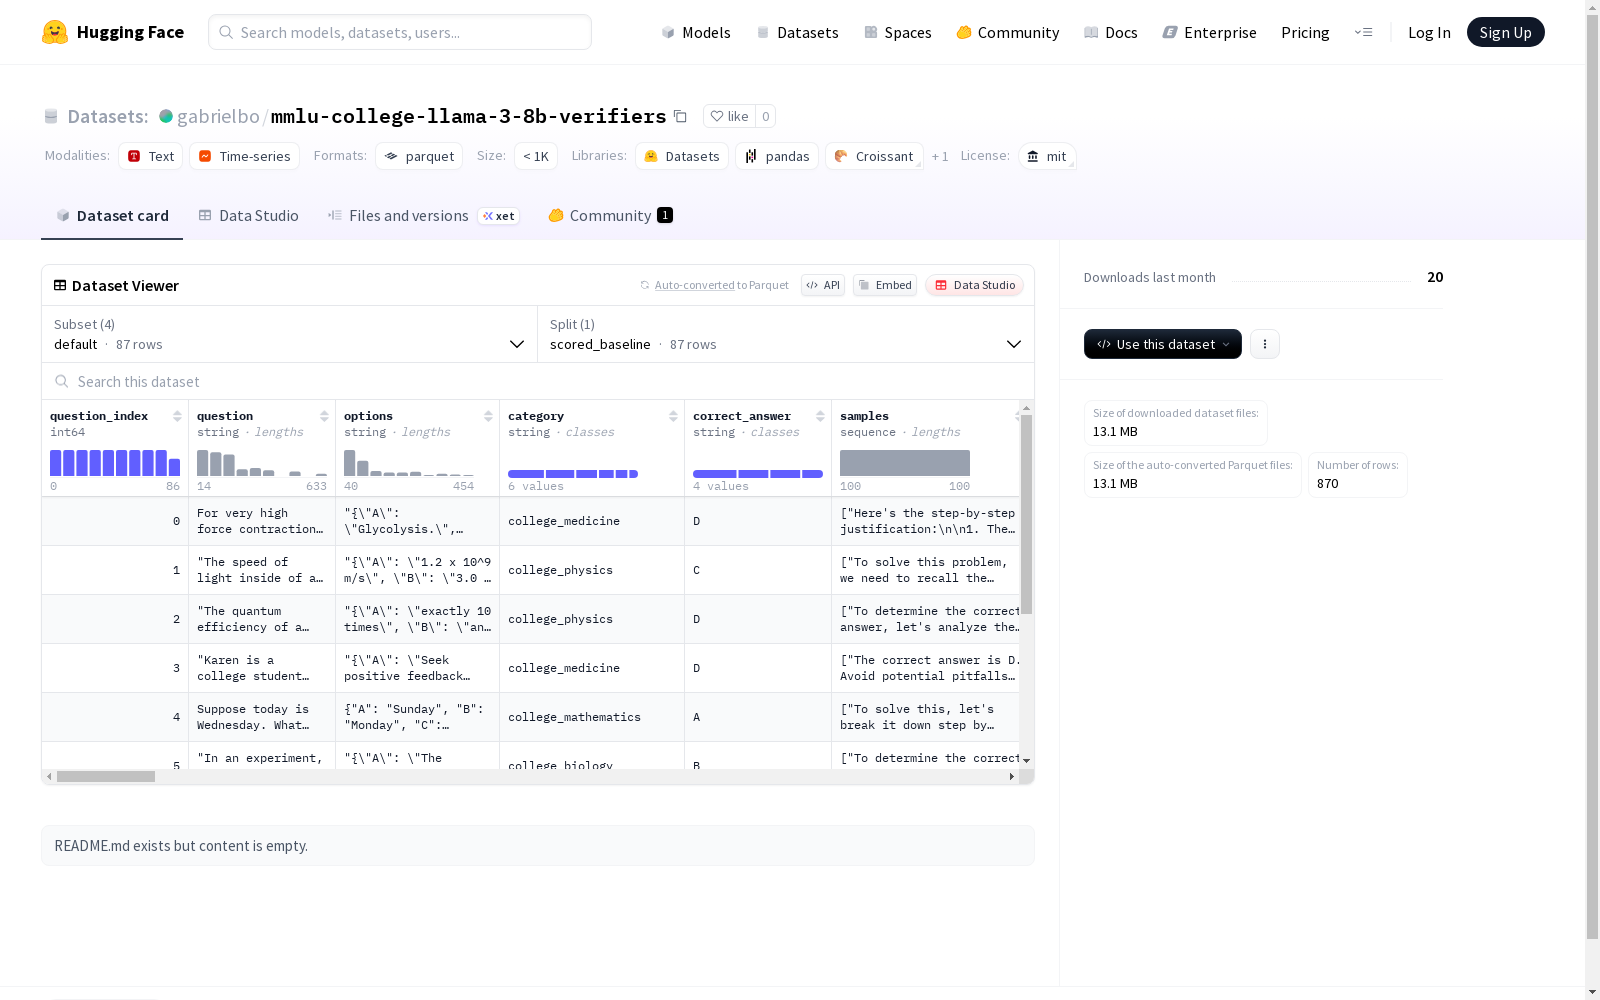Click the Log In link
The width and height of the screenshot is (1600, 1000).
[1429, 32]
